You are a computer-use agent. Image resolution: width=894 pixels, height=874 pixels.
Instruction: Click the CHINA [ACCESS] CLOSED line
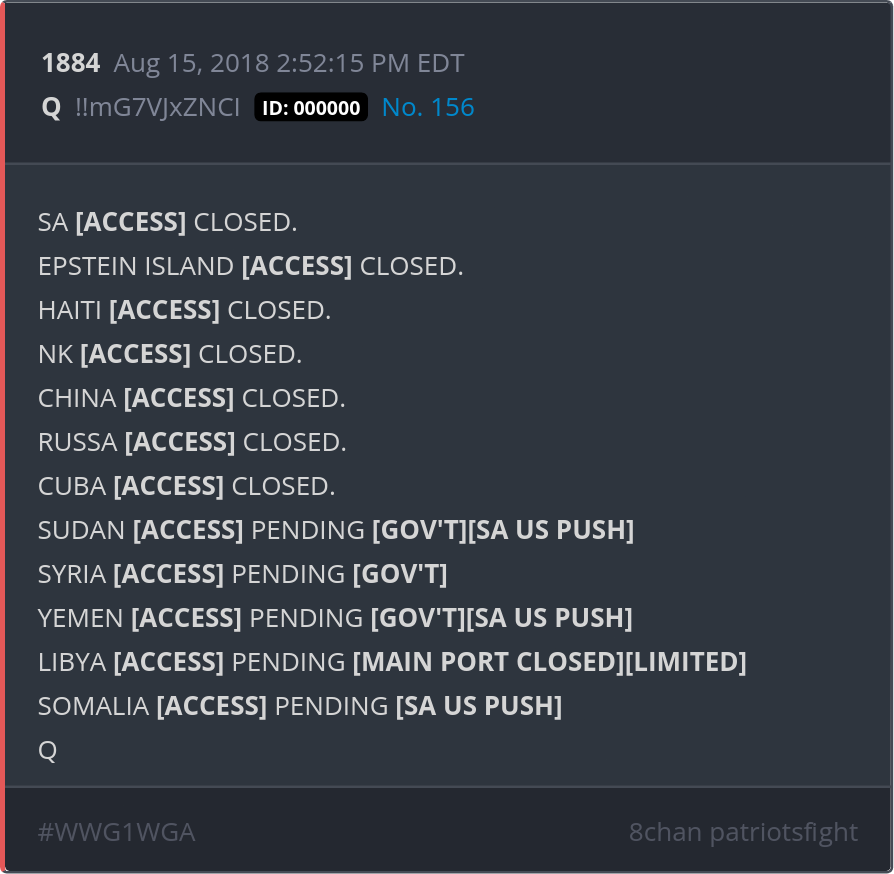point(191,398)
